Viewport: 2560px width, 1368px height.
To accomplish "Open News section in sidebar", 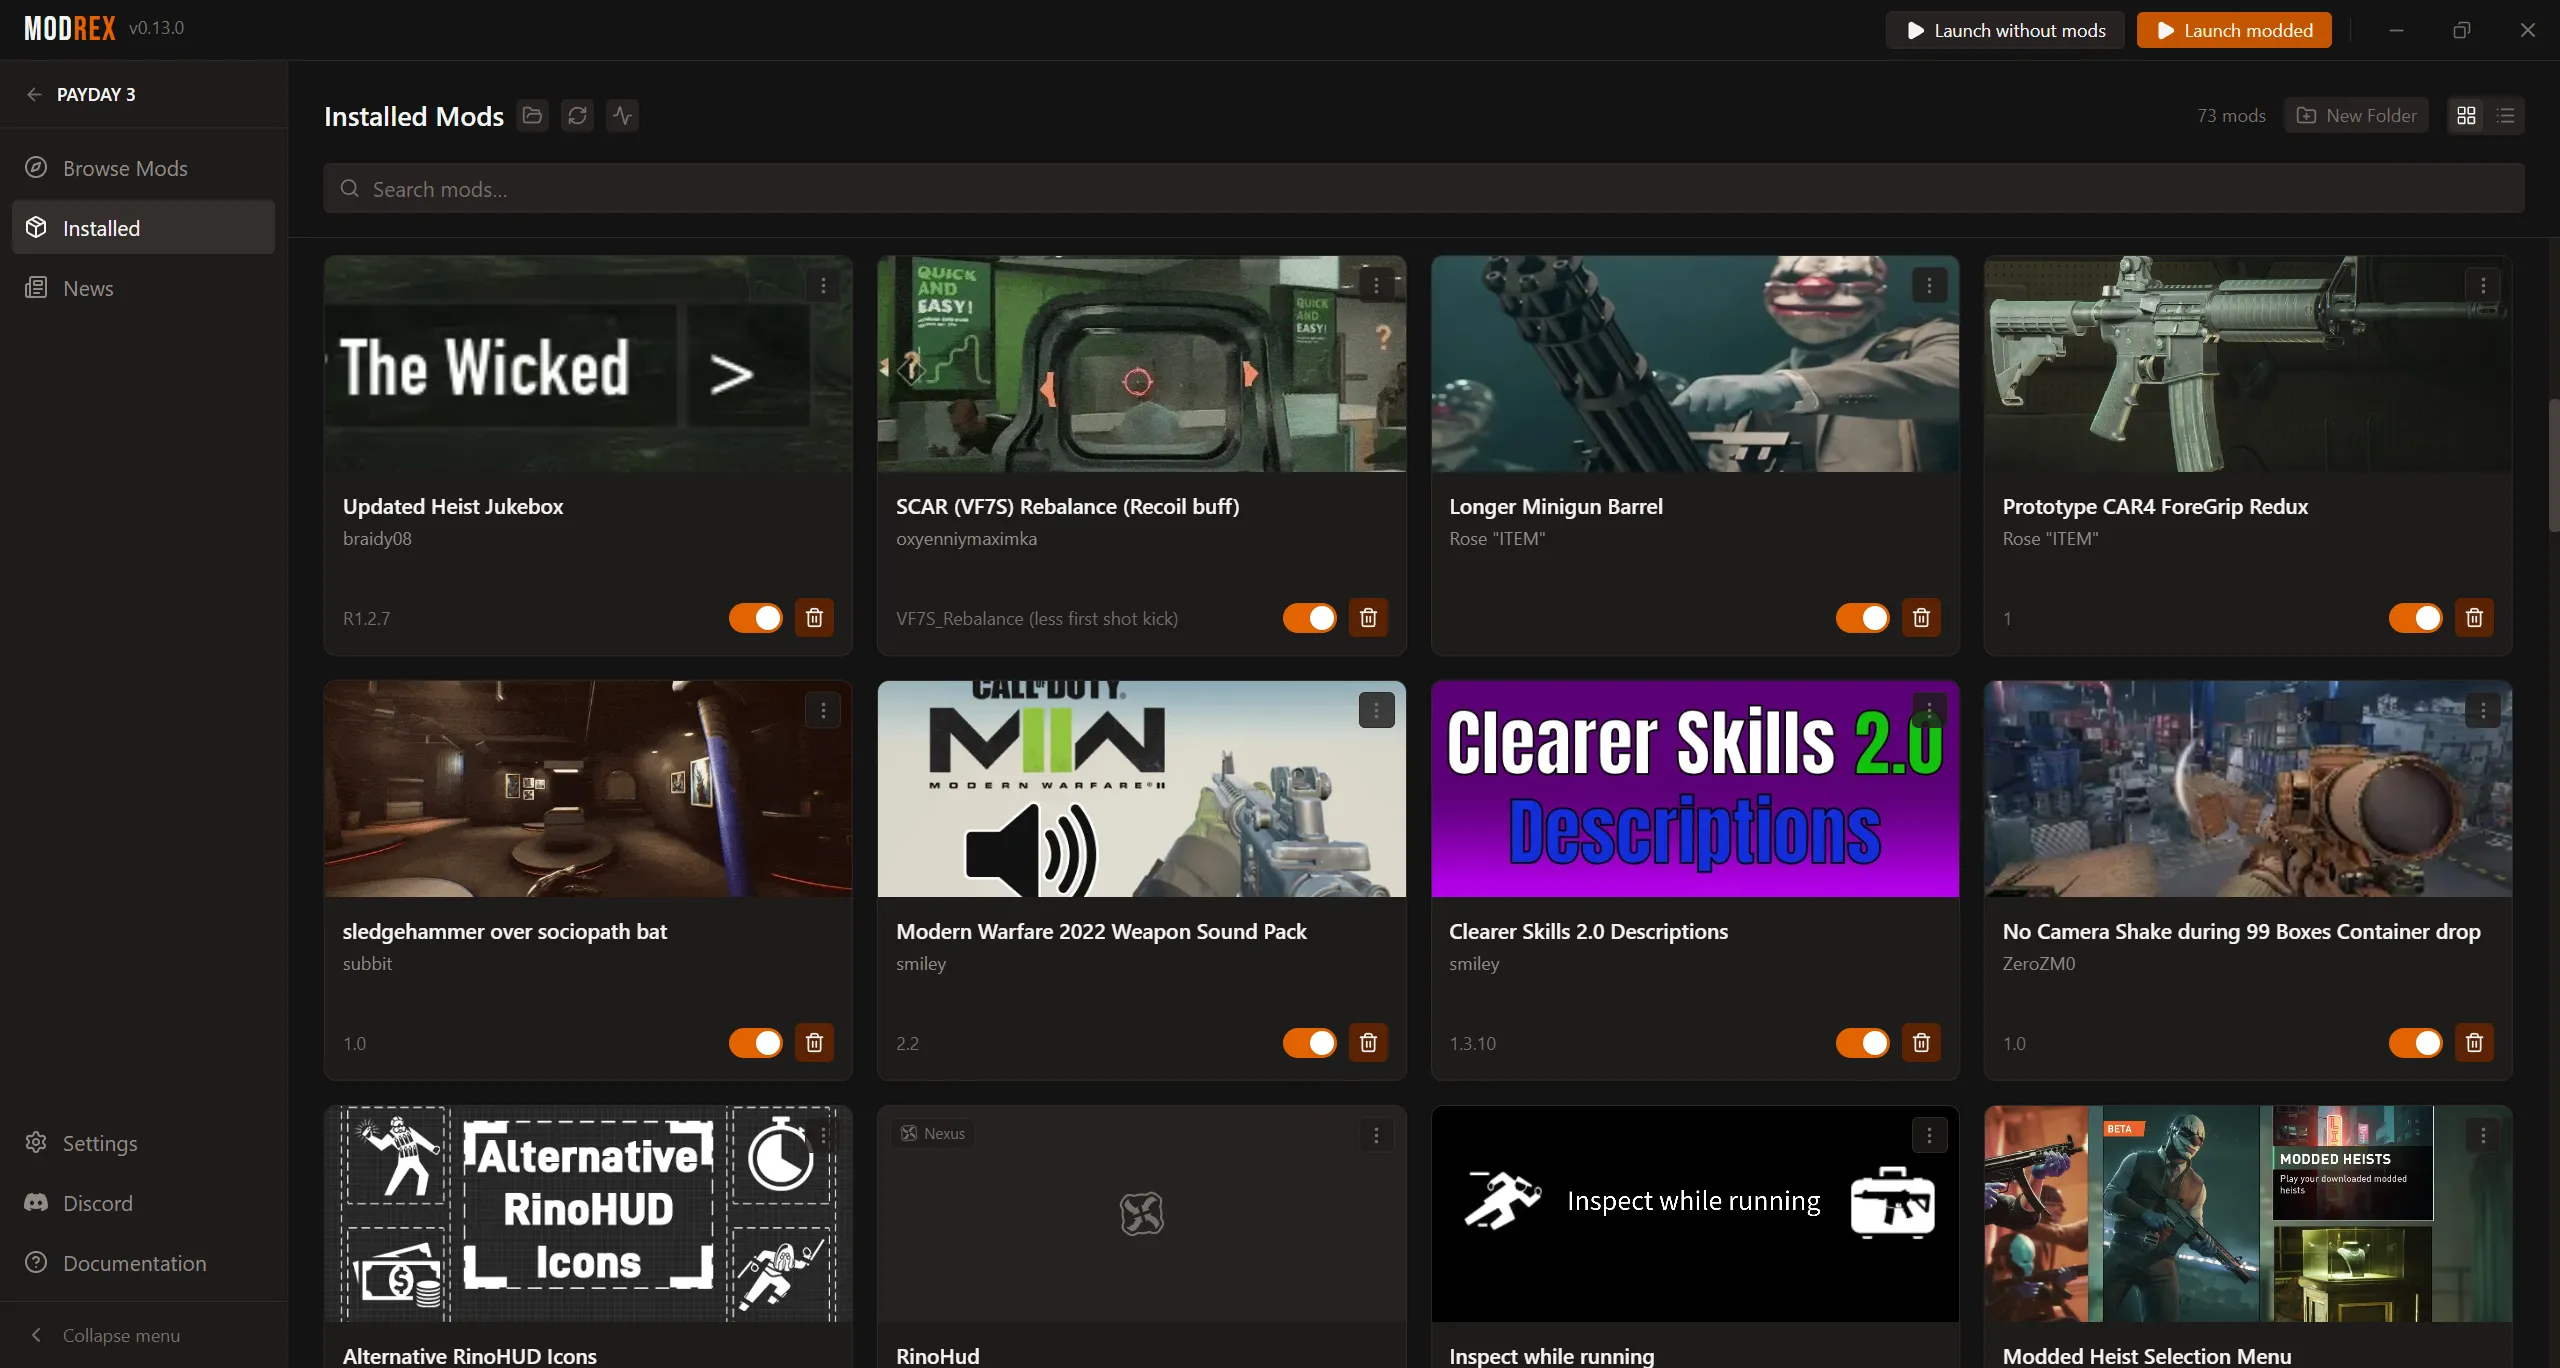I will 143,288.
